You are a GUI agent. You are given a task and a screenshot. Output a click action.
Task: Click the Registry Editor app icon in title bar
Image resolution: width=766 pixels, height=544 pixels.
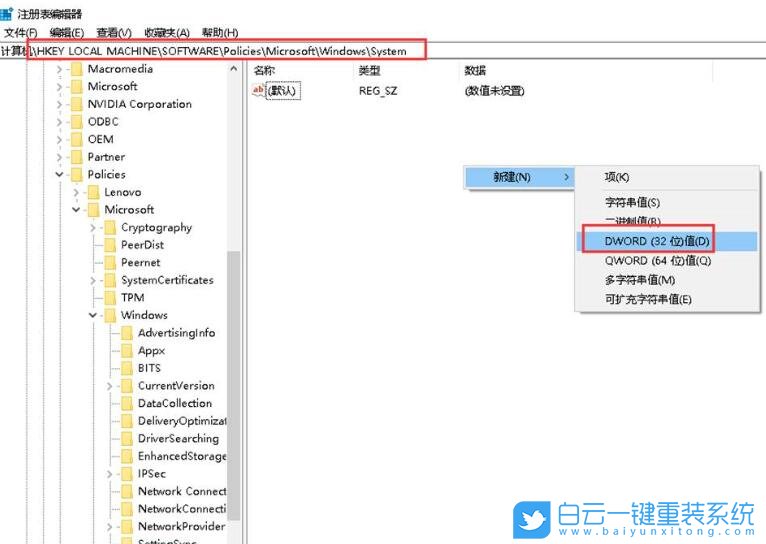pos(6,13)
